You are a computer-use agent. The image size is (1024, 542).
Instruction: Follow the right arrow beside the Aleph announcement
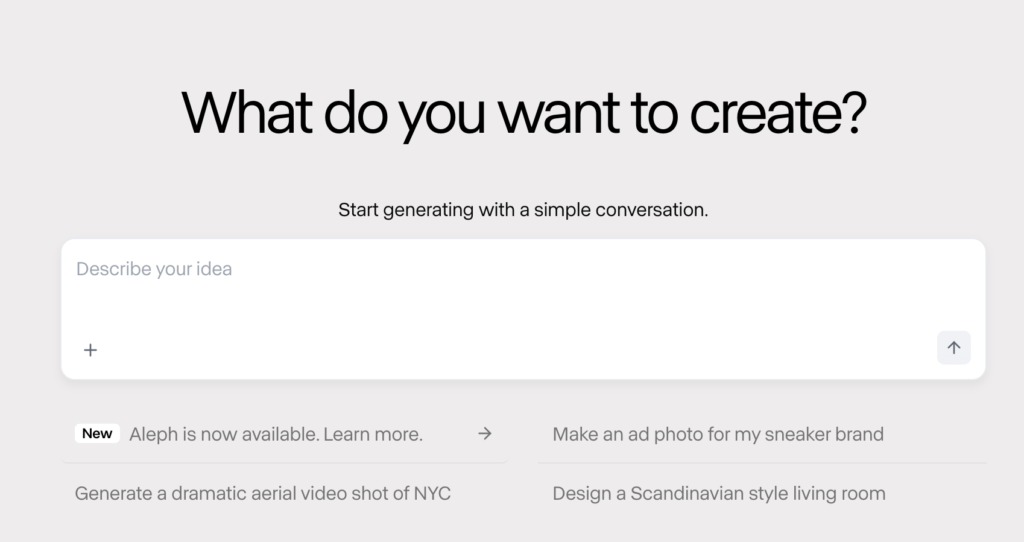[485, 434]
